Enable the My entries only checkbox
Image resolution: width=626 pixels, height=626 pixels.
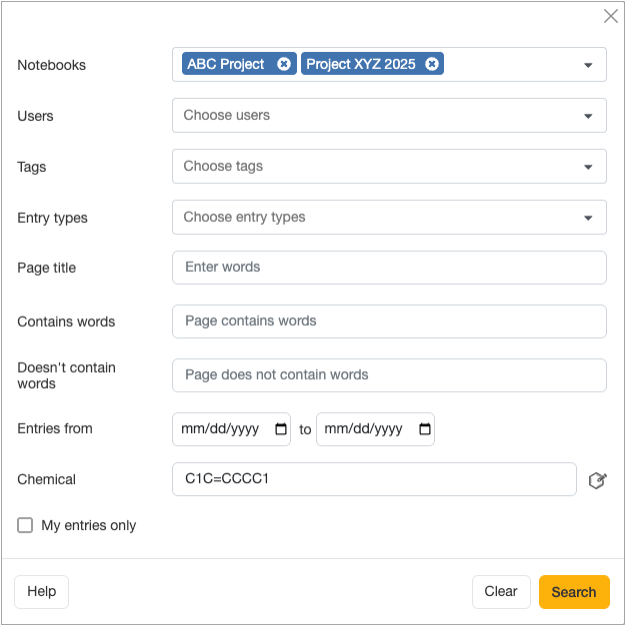(x=26, y=525)
